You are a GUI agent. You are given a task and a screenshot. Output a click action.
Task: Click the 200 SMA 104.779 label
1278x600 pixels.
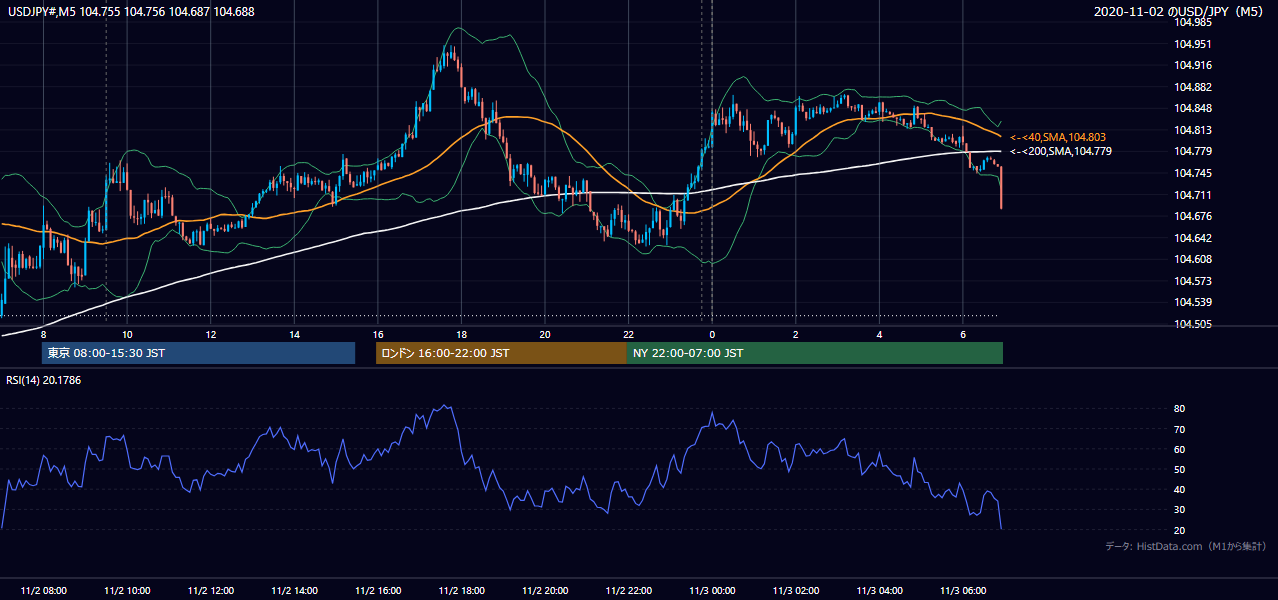tap(1061, 151)
